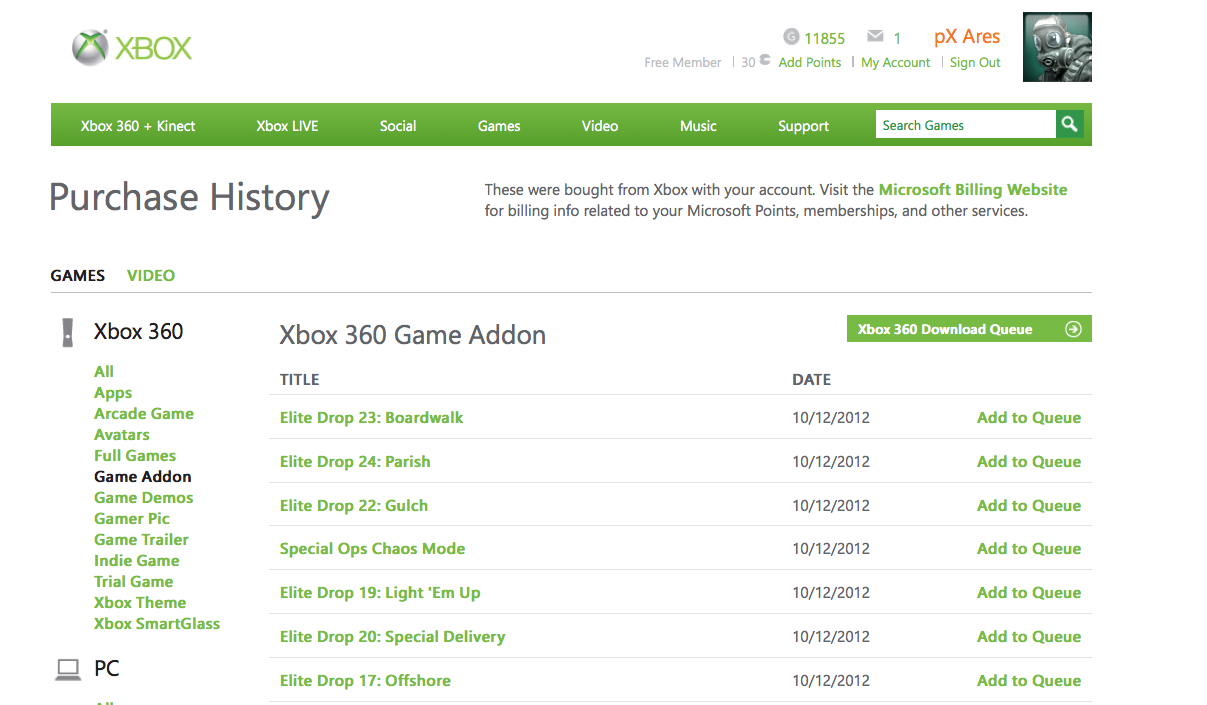Click the pX Ares gamertag
1207x705 pixels.
click(967, 37)
